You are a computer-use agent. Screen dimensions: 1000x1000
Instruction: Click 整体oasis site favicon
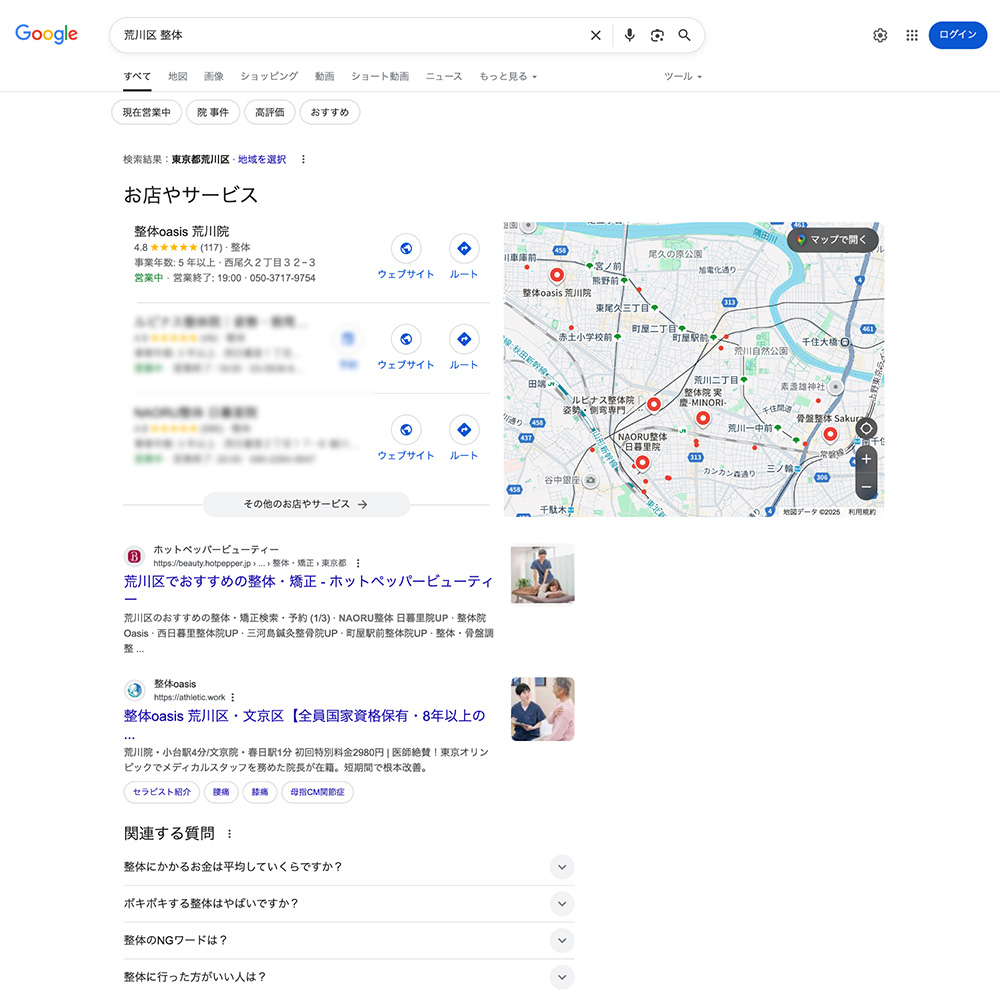pyautogui.click(x=135, y=691)
